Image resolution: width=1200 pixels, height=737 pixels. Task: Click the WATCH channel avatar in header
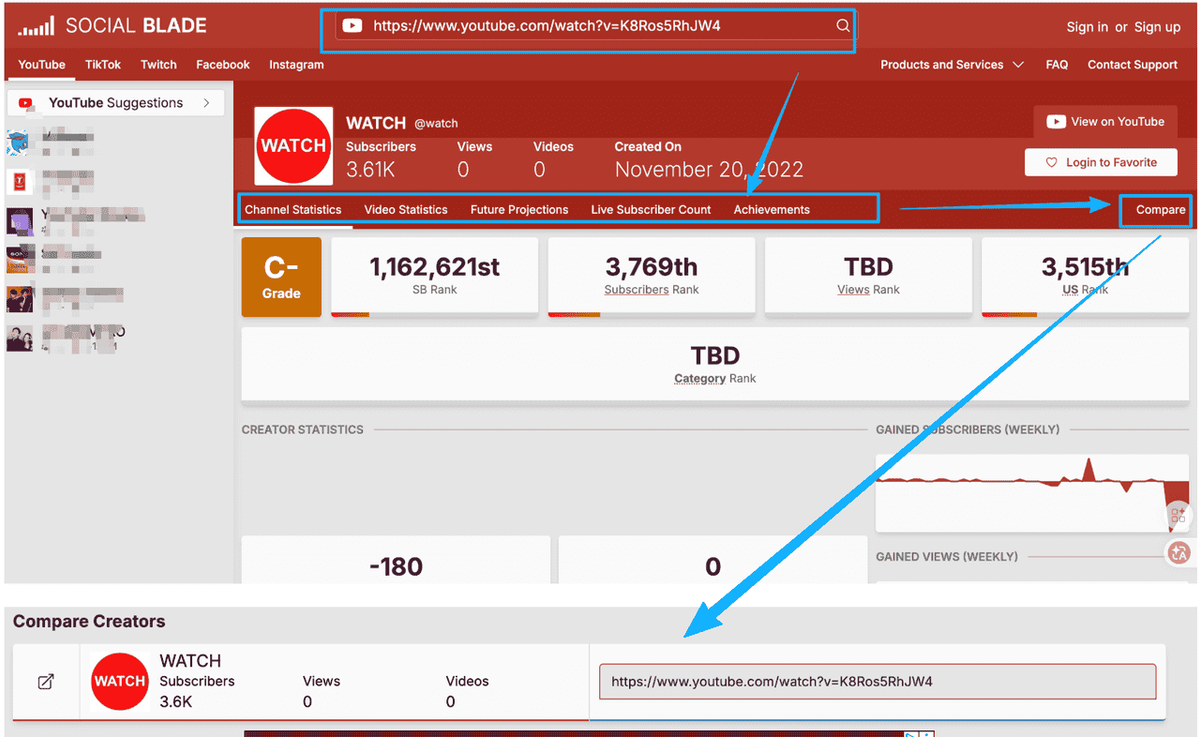click(x=293, y=146)
